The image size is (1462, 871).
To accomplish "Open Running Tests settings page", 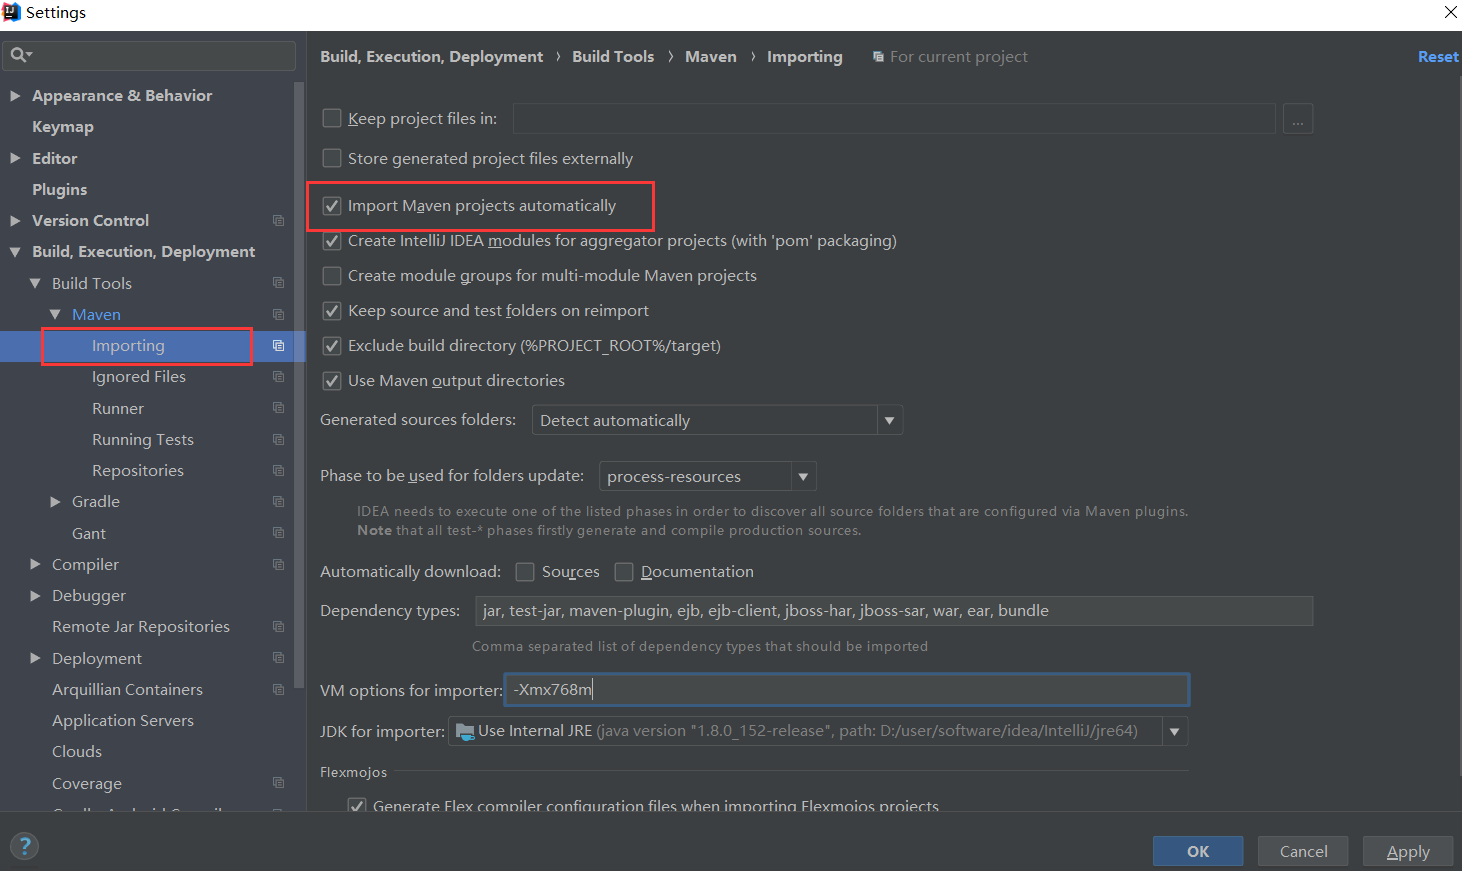I will point(143,440).
